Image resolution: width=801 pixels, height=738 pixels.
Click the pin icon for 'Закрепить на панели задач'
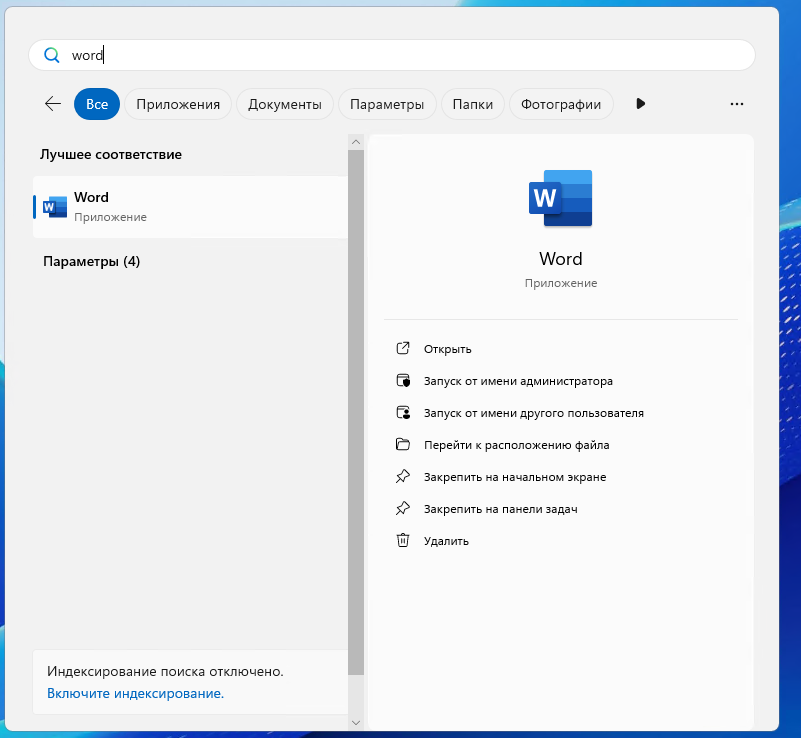(403, 509)
